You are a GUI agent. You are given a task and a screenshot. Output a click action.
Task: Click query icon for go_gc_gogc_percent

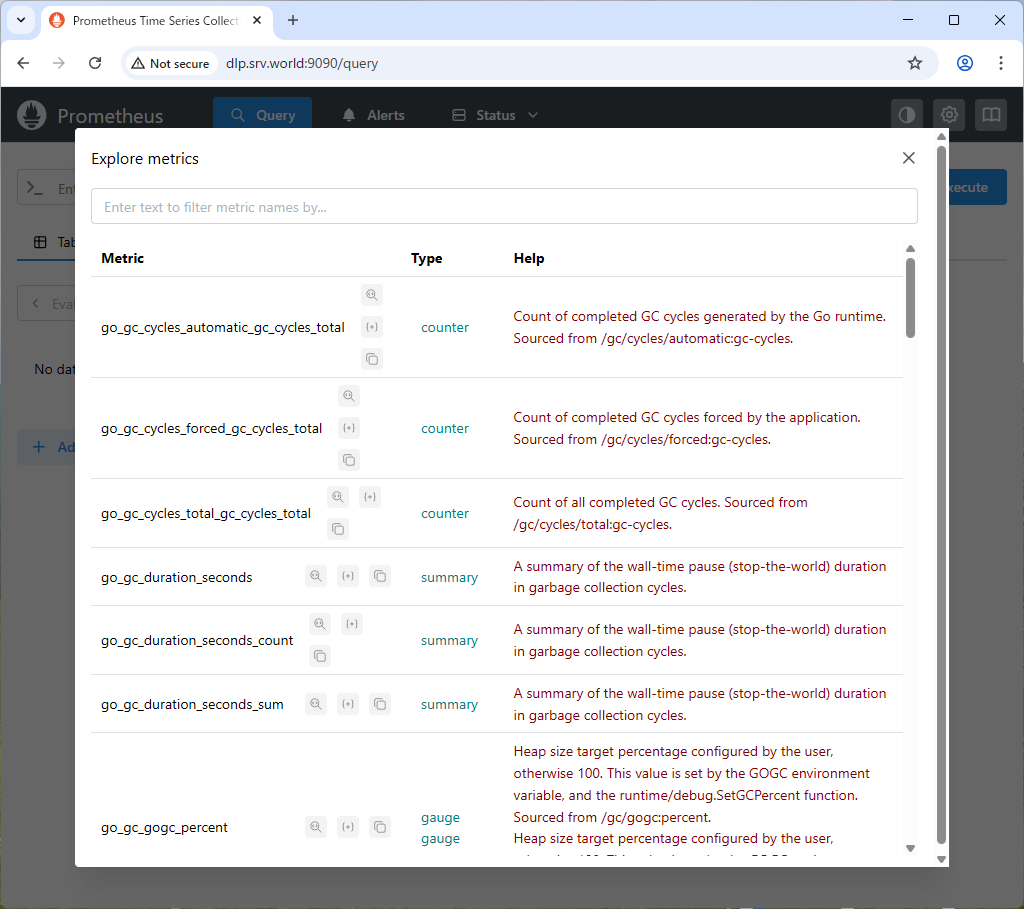315,827
